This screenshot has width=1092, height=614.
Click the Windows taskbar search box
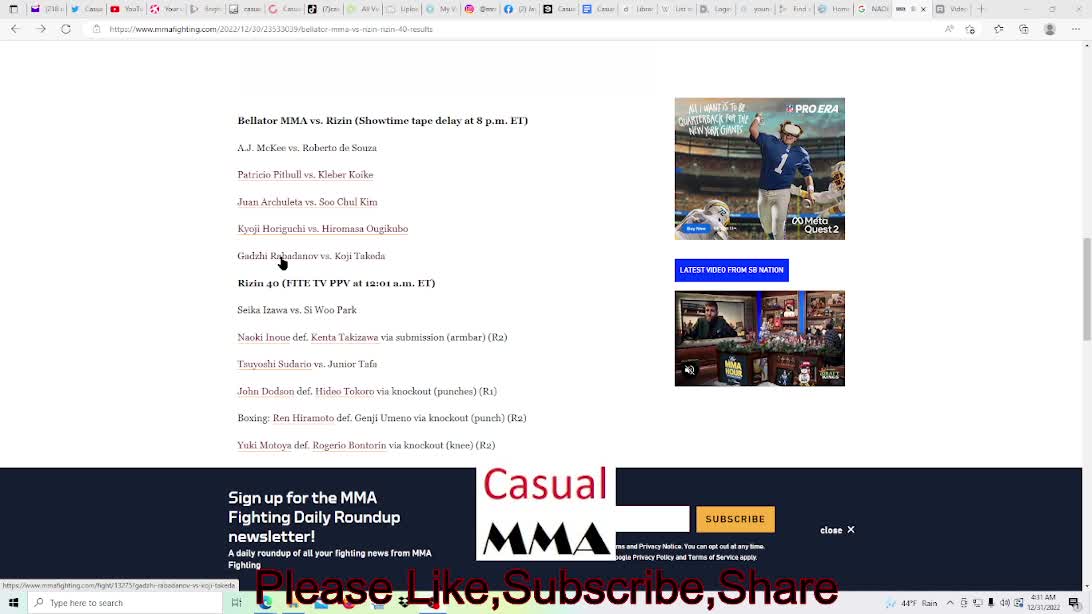[125, 603]
